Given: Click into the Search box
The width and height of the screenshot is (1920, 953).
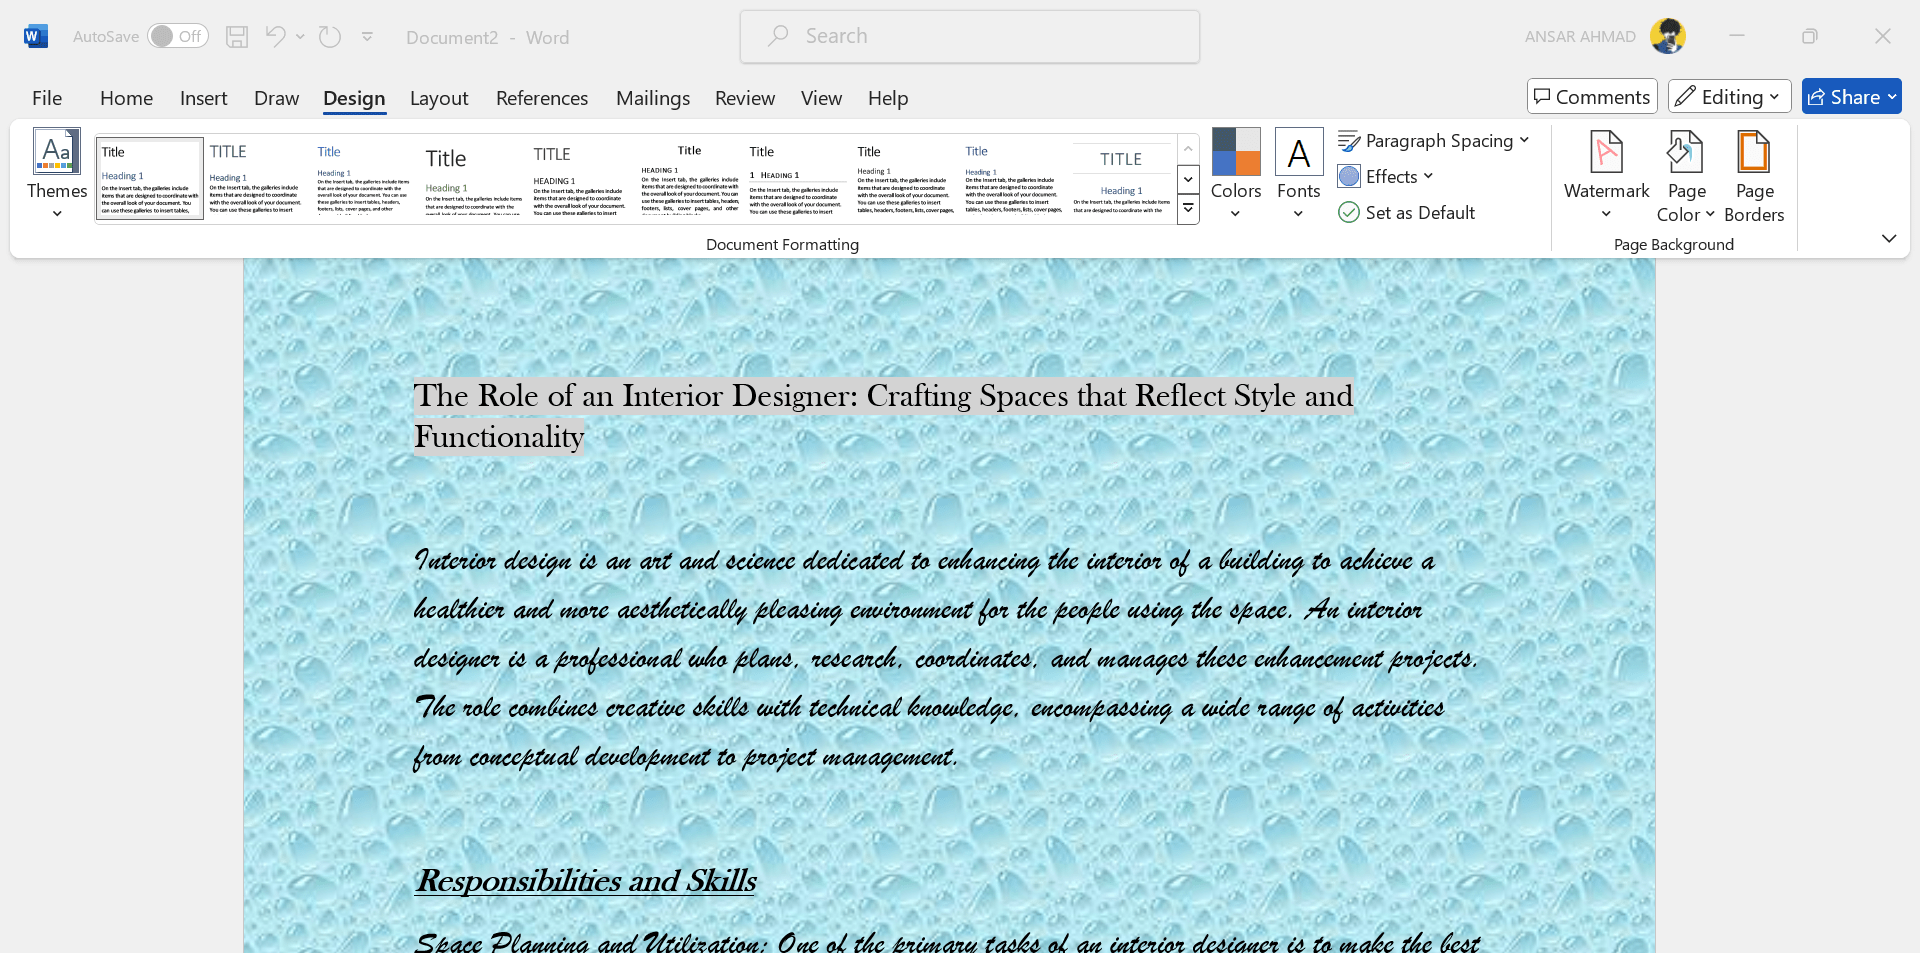Looking at the screenshot, I should pos(970,37).
